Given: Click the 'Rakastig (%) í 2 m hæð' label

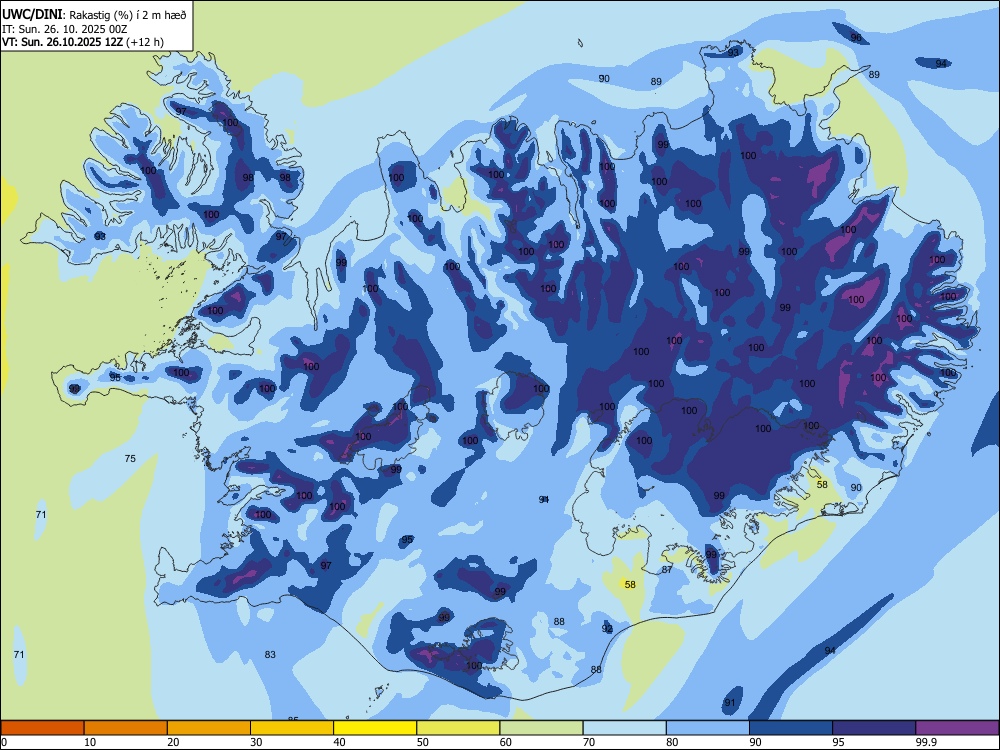Looking at the screenshot, I should tap(128, 15).
